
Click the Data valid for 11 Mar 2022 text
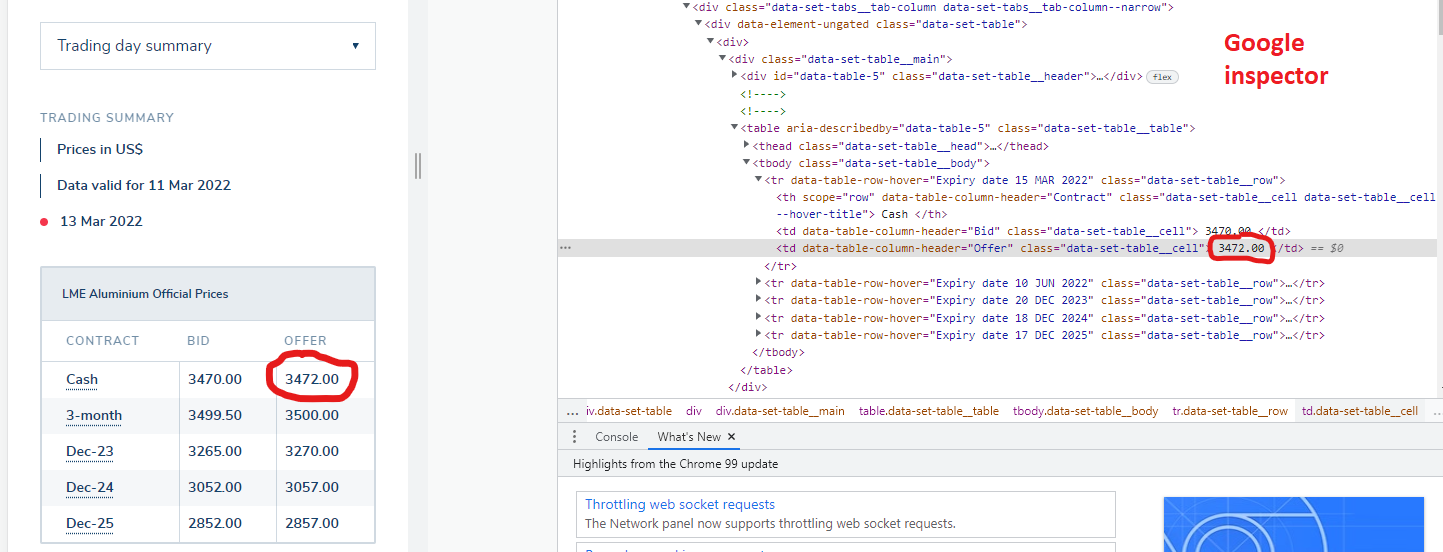click(x=144, y=185)
